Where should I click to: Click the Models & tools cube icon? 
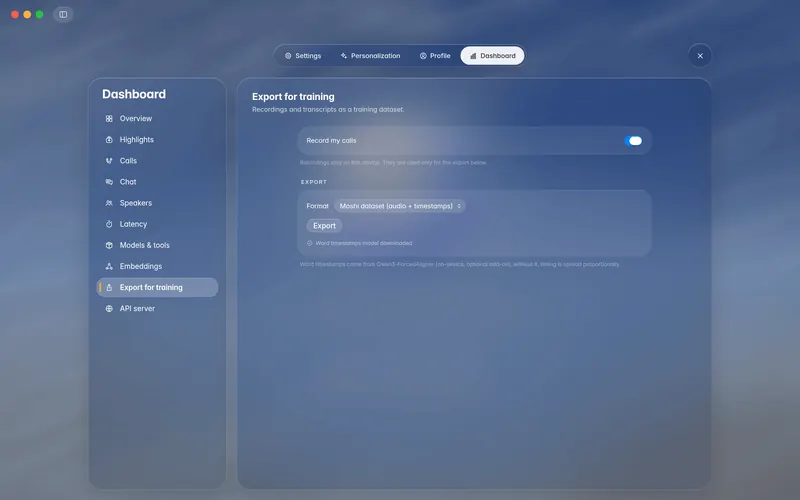pyautogui.click(x=109, y=245)
